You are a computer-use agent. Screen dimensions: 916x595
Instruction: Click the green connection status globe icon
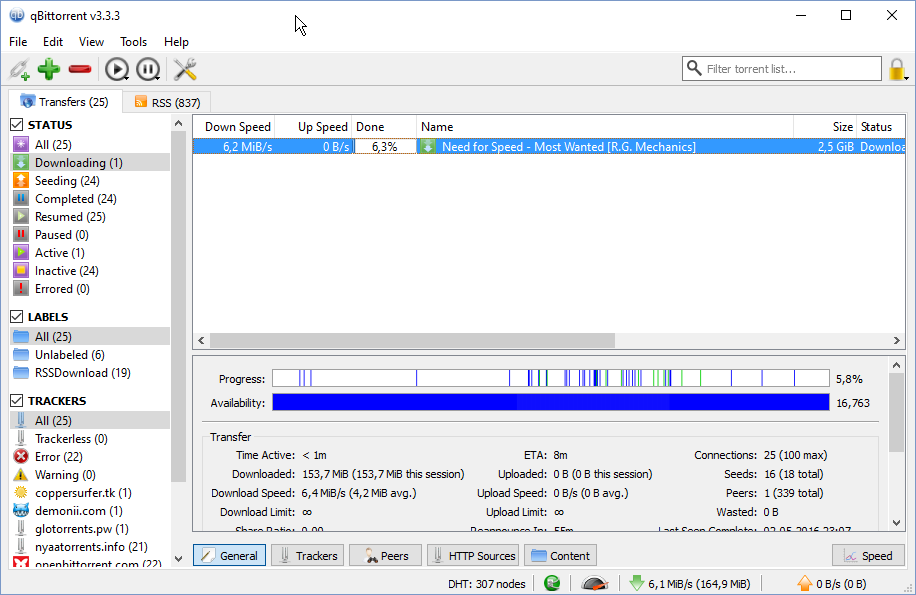click(x=551, y=583)
